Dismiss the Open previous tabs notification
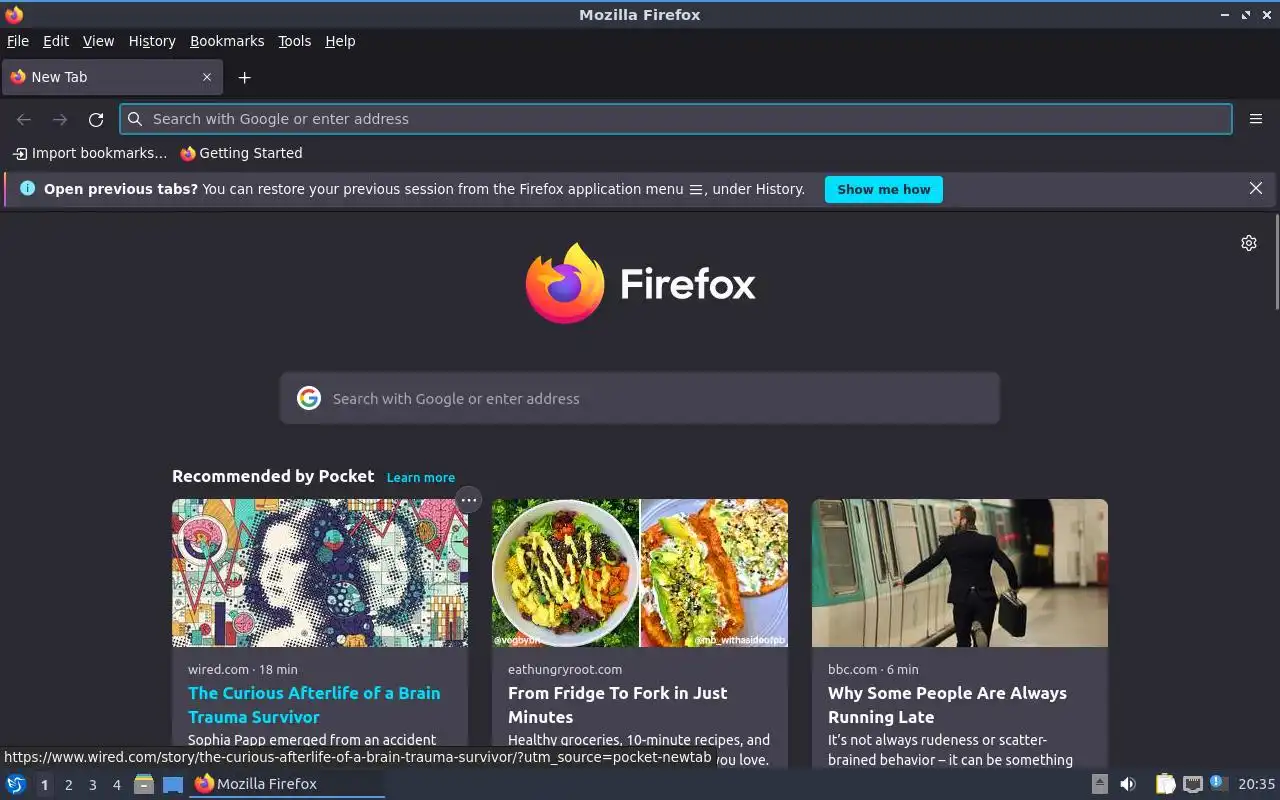1280x800 pixels. click(x=1256, y=189)
